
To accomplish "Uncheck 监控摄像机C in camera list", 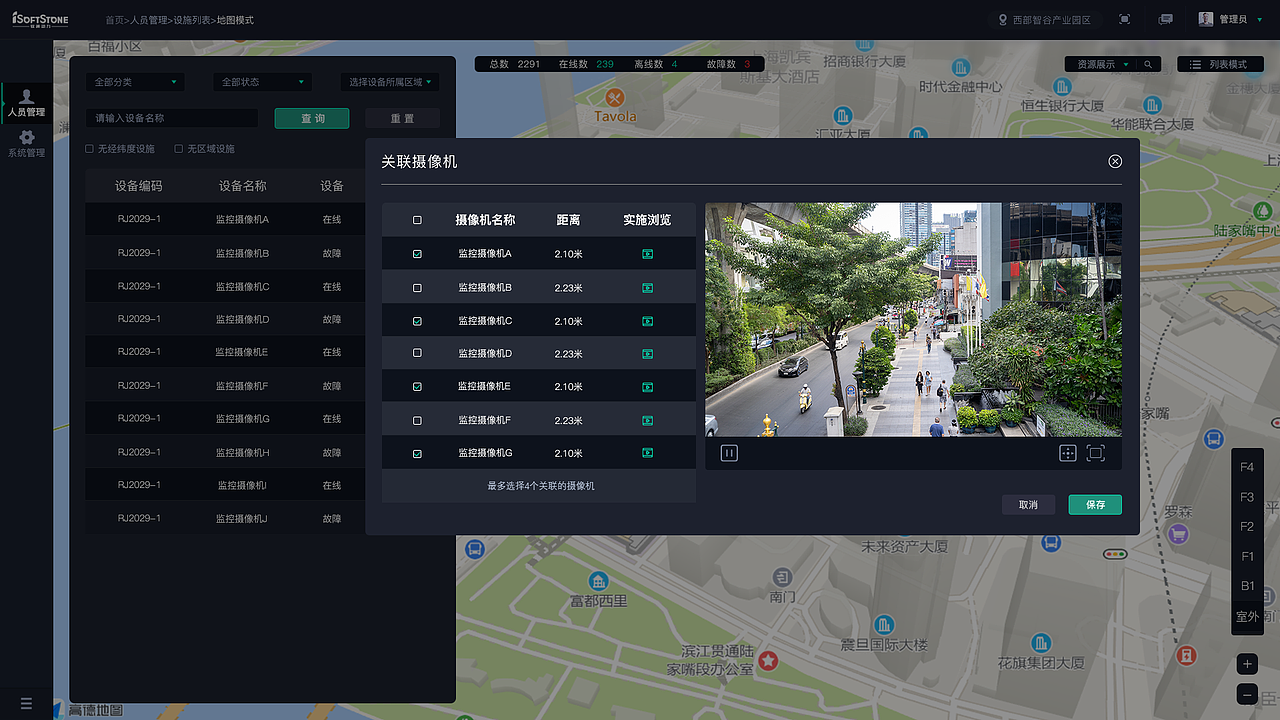I will pyautogui.click(x=417, y=321).
